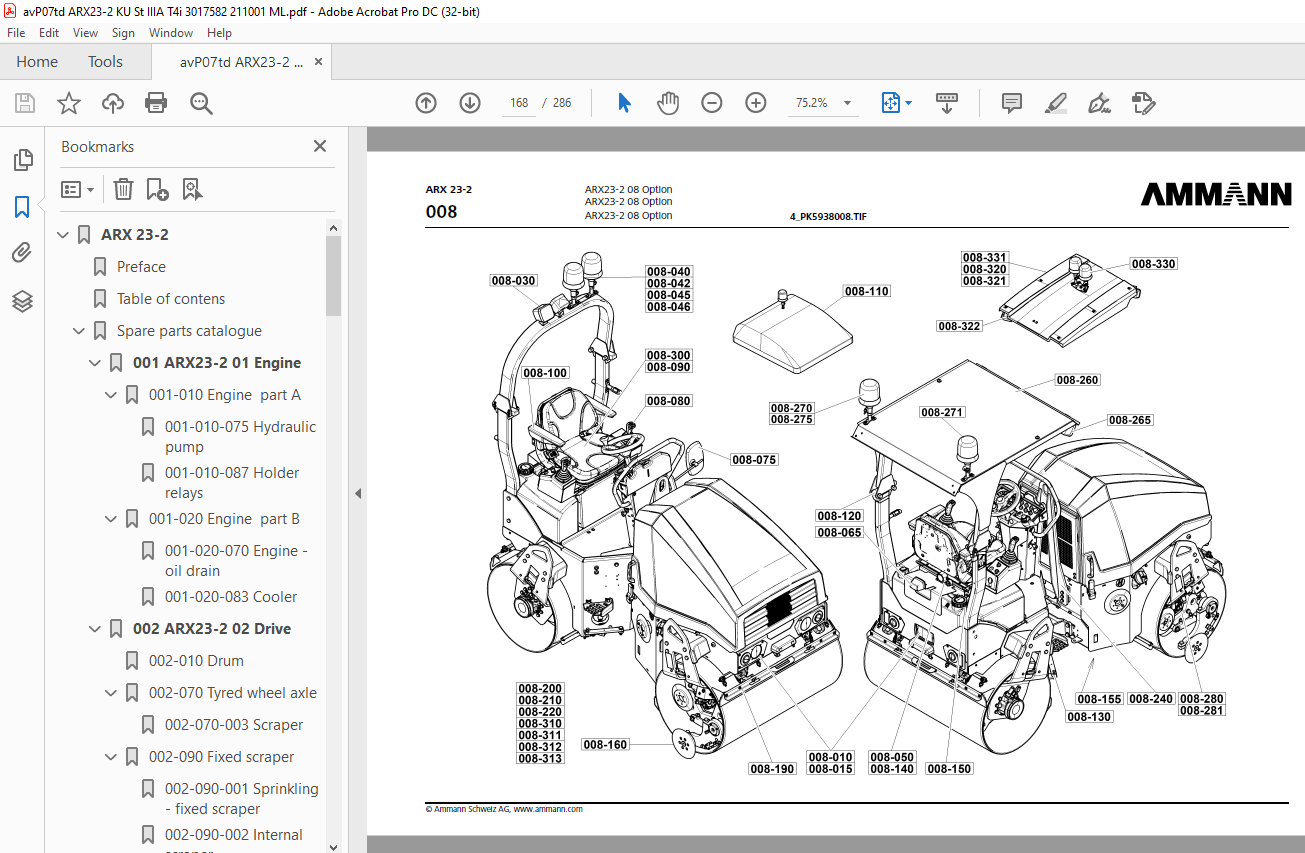This screenshot has width=1305, height=853.
Task: Close the avP07td ARX23-2 document tab
Action: tap(318, 62)
